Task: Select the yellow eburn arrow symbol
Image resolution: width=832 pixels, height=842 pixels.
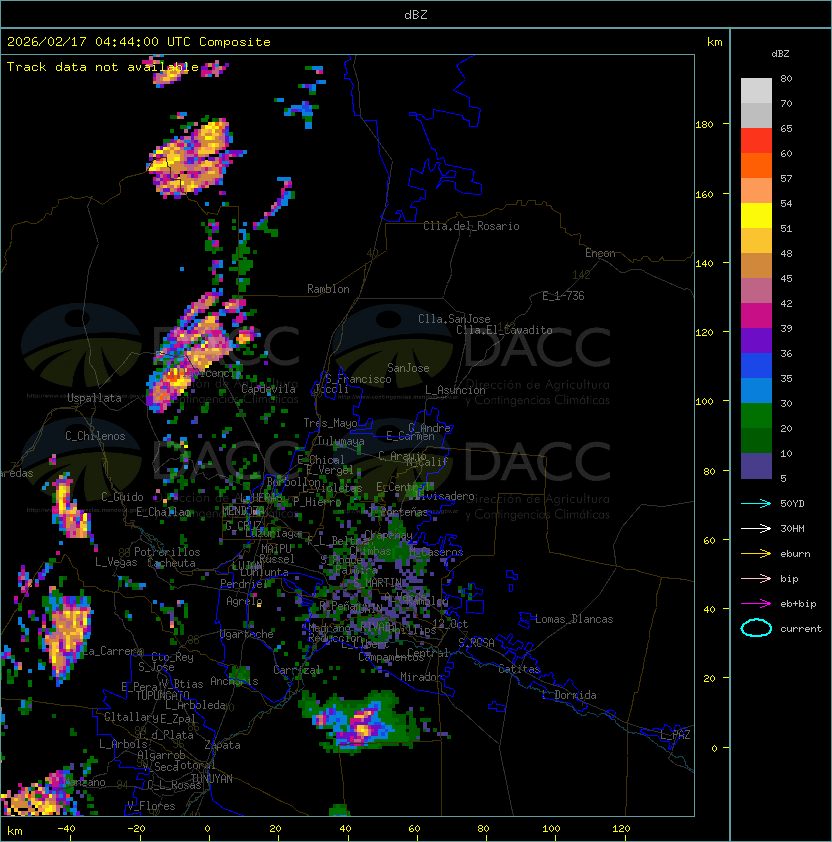Action: pyautogui.click(x=756, y=554)
